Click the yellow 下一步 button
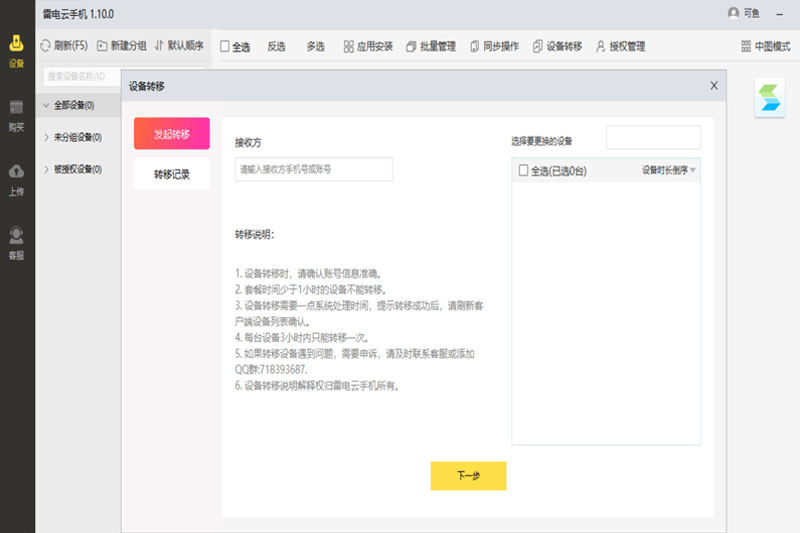The width and height of the screenshot is (800, 533). click(468, 476)
